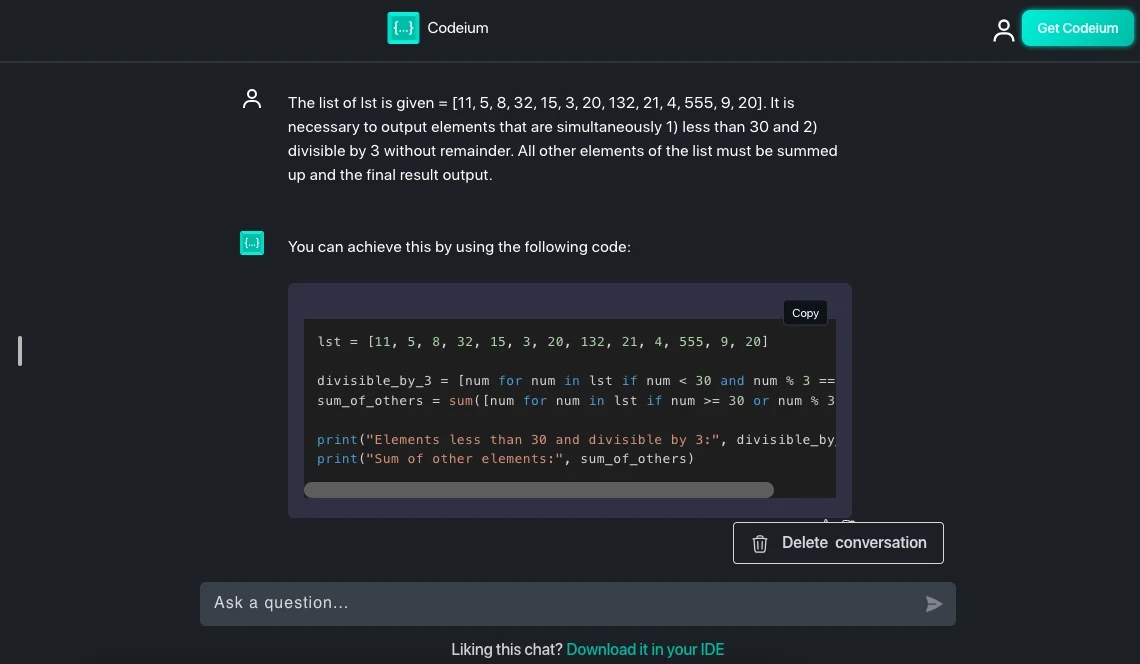Copy the code with the Copy button

pyautogui.click(x=805, y=312)
